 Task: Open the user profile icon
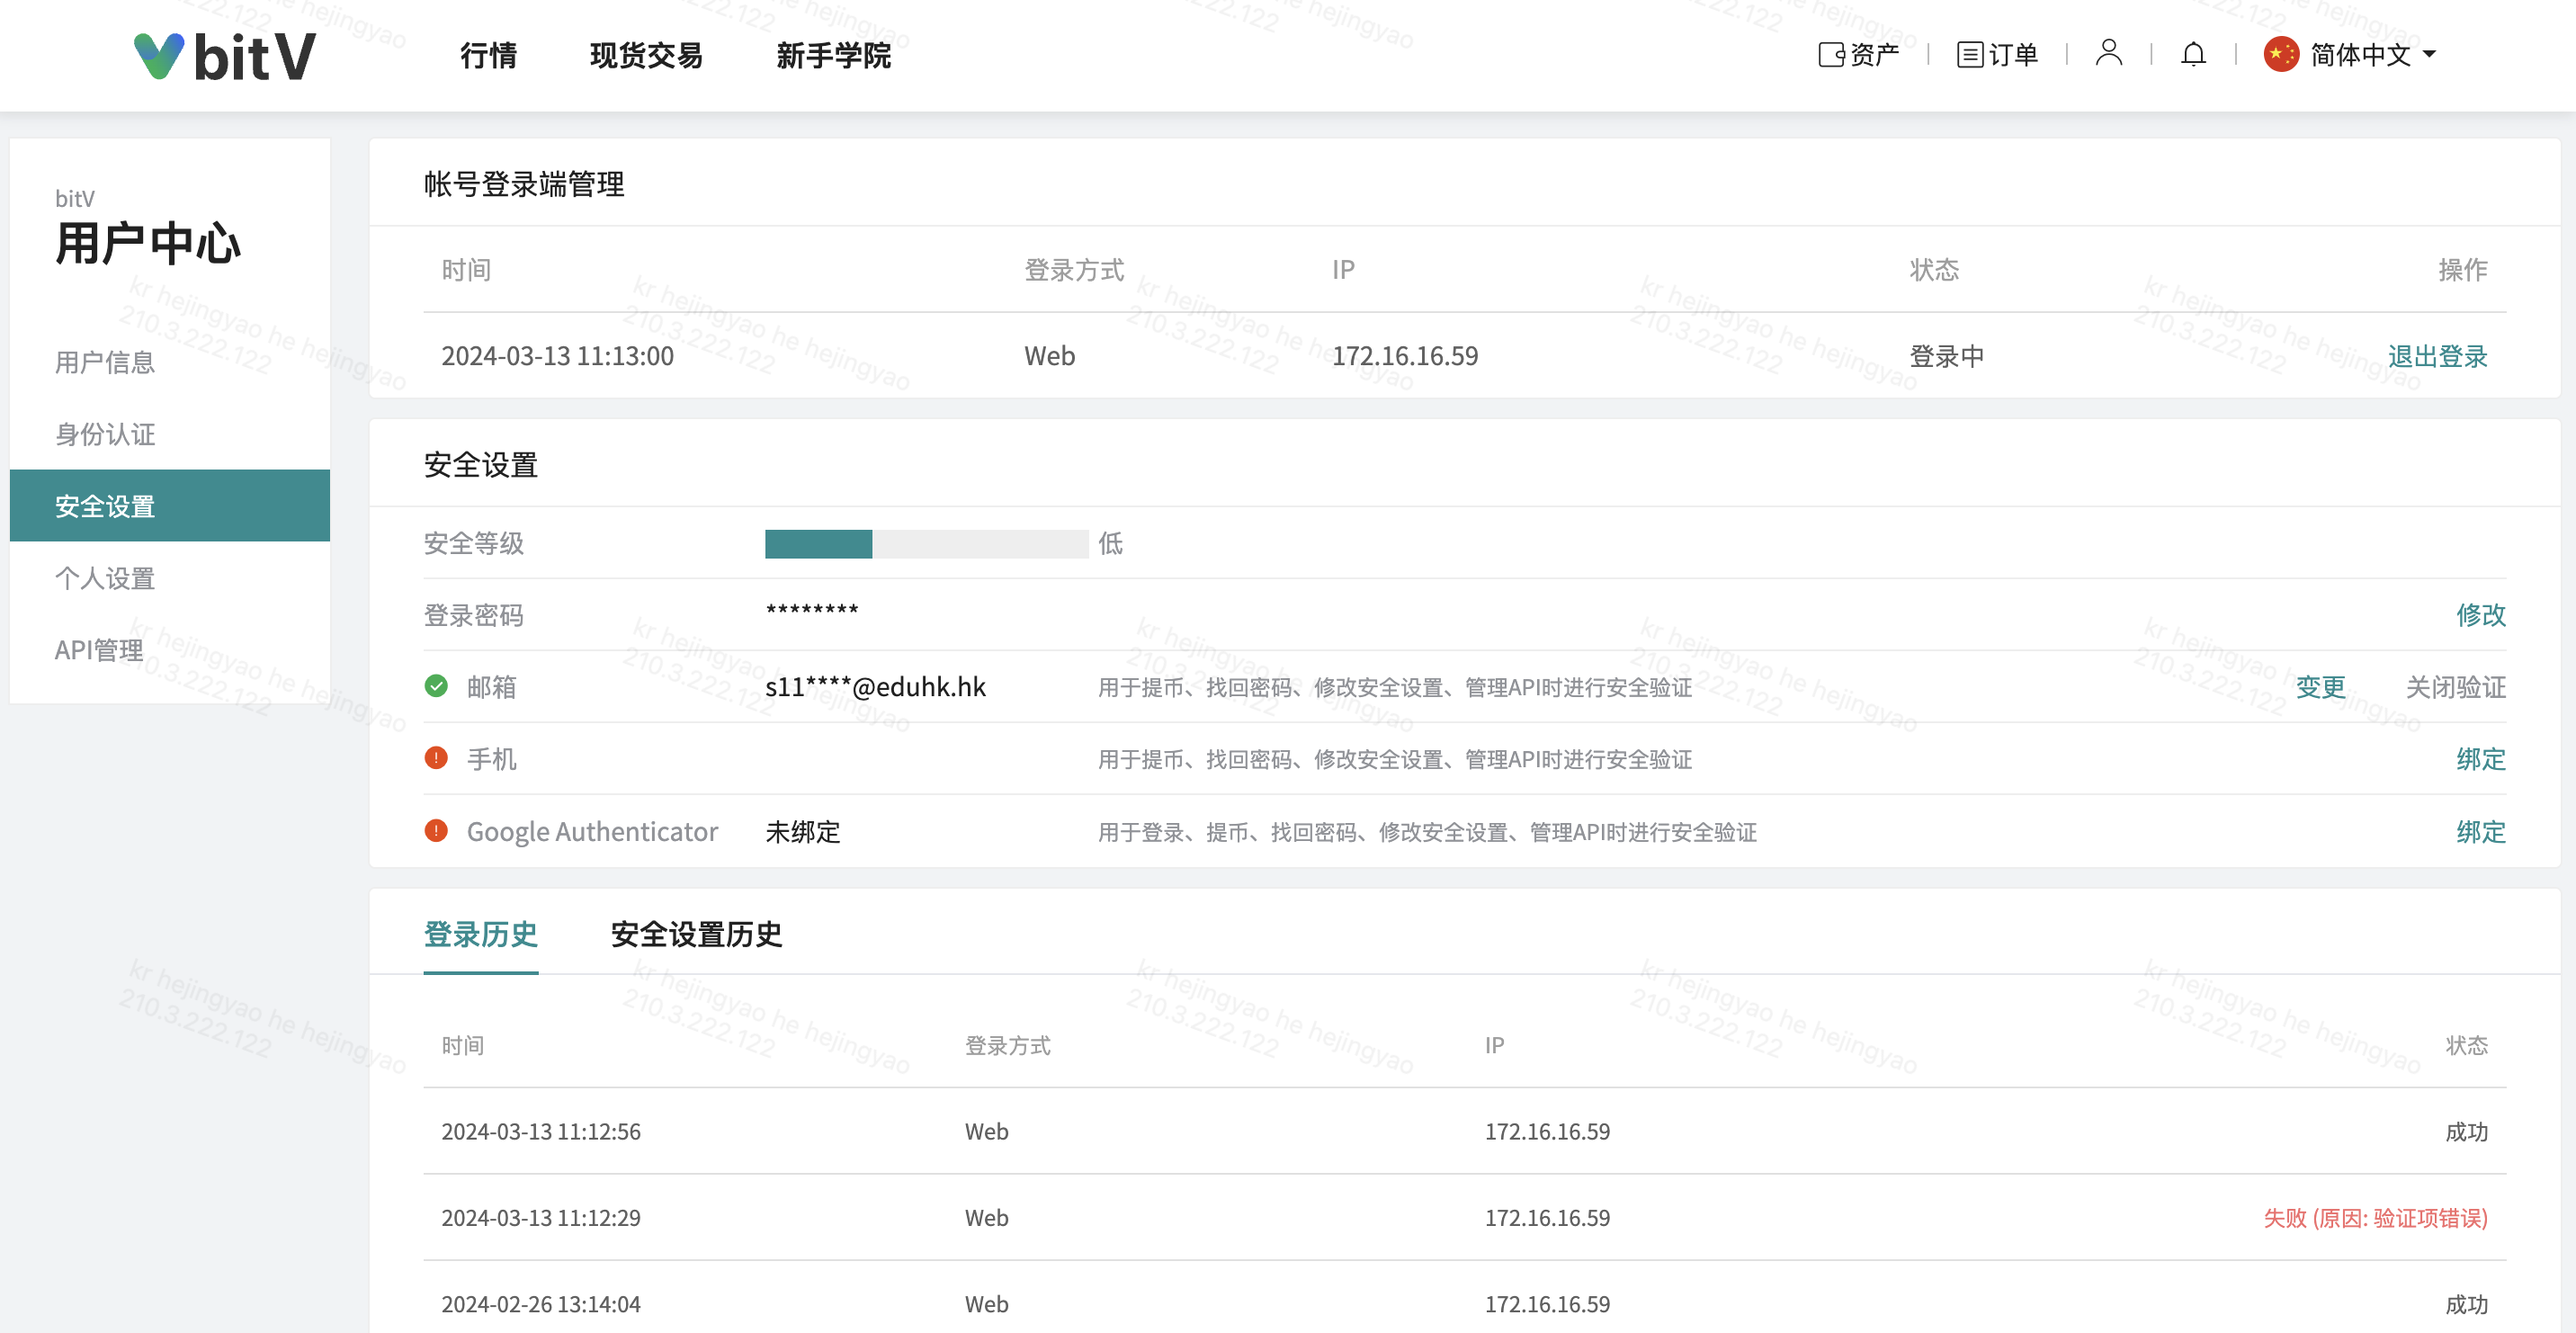click(x=2108, y=53)
